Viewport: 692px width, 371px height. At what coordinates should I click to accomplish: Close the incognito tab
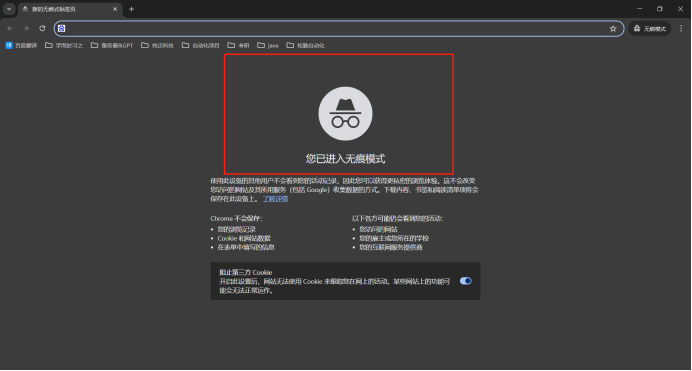(x=115, y=9)
